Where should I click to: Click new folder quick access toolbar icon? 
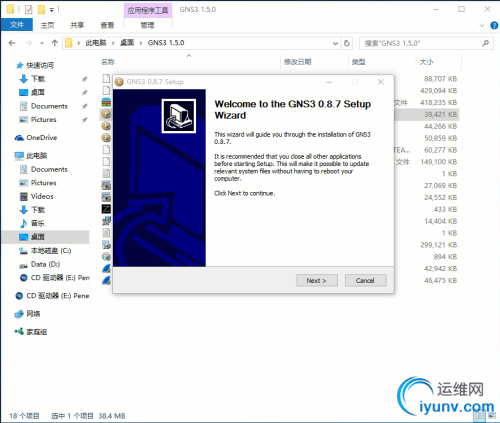[x=41, y=9]
